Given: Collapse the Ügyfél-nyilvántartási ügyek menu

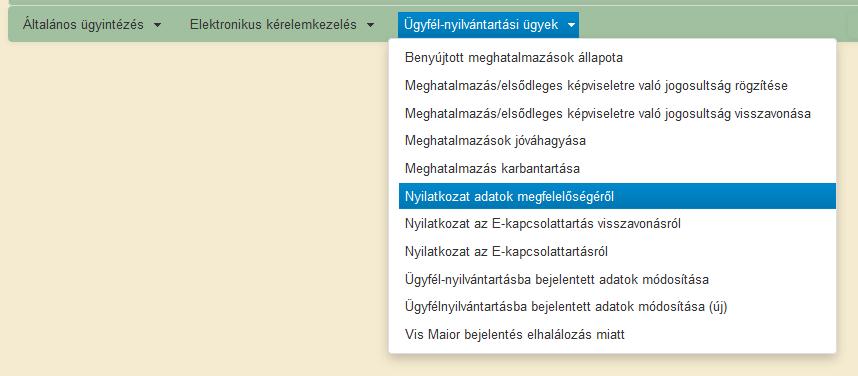Looking at the screenshot, I should pos(488,25).
